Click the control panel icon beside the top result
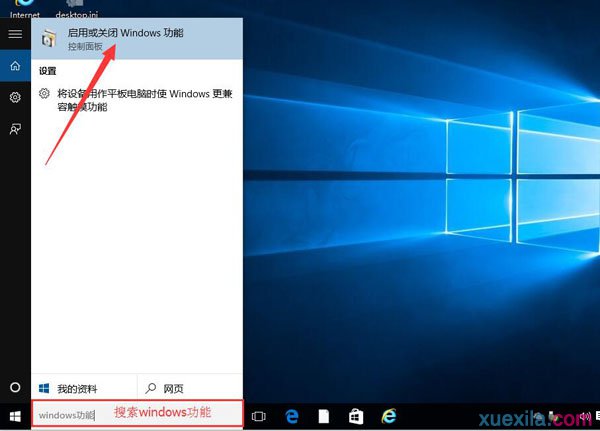Image resolution: width=600 pixels, height=431 pixels. point(49,39)
